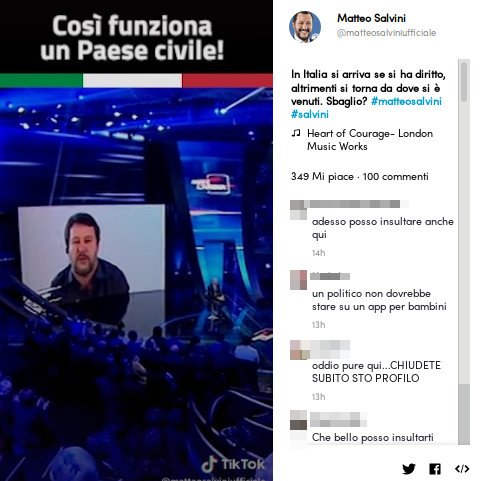Click the 'CHIUDETE SUBITO STO PROFILO' comment
The height and width of the screenshot is (481, 484).
tap(376, 372)
